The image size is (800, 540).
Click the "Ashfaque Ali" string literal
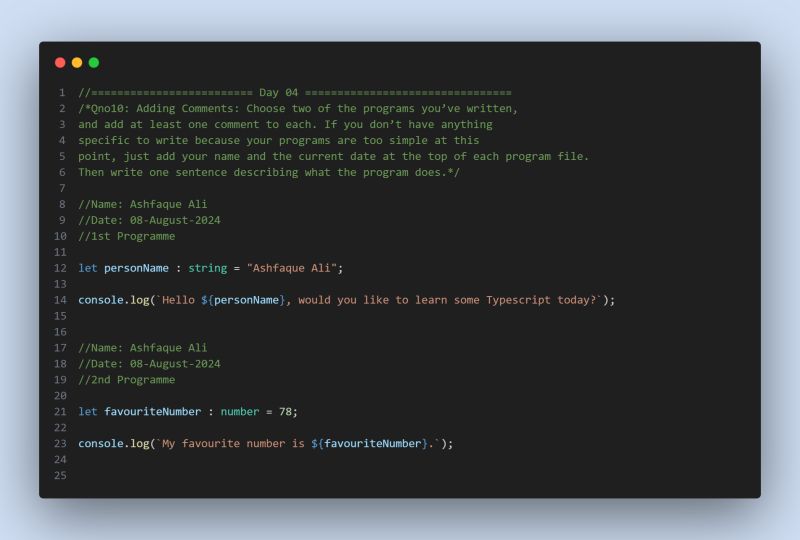point(292,268)
